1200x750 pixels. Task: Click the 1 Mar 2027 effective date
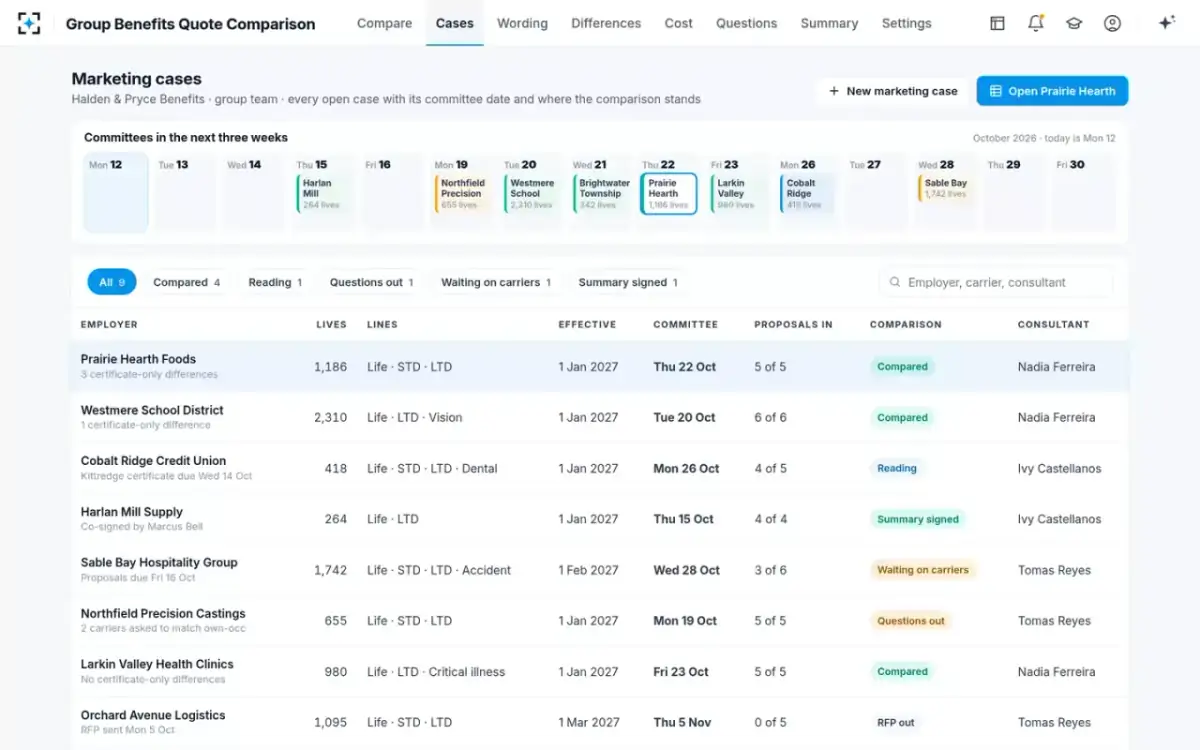click(x=589, y=722)
